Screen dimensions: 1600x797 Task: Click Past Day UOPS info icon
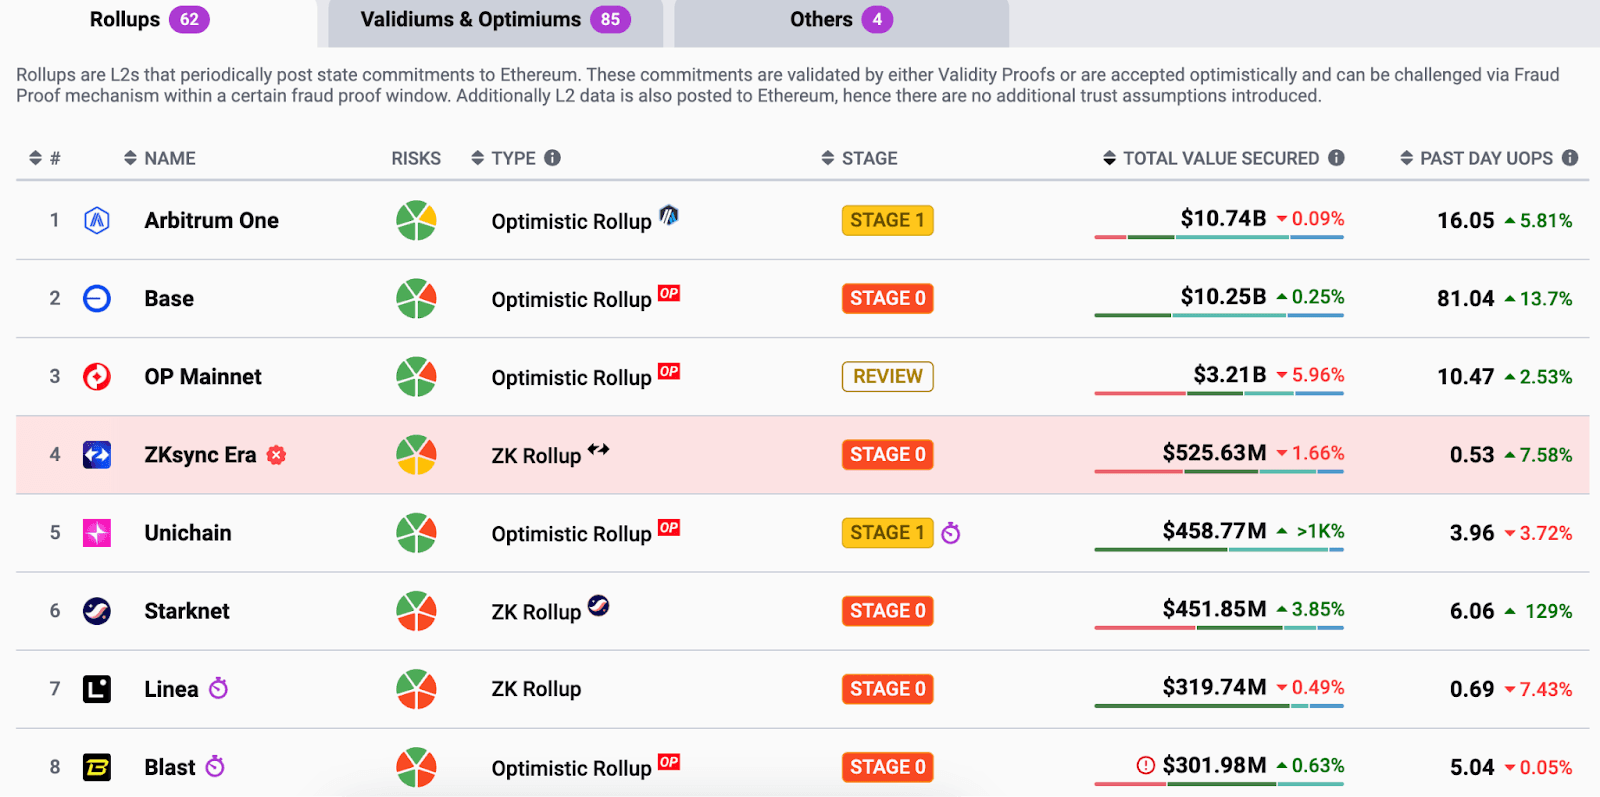coord(1570,158)
